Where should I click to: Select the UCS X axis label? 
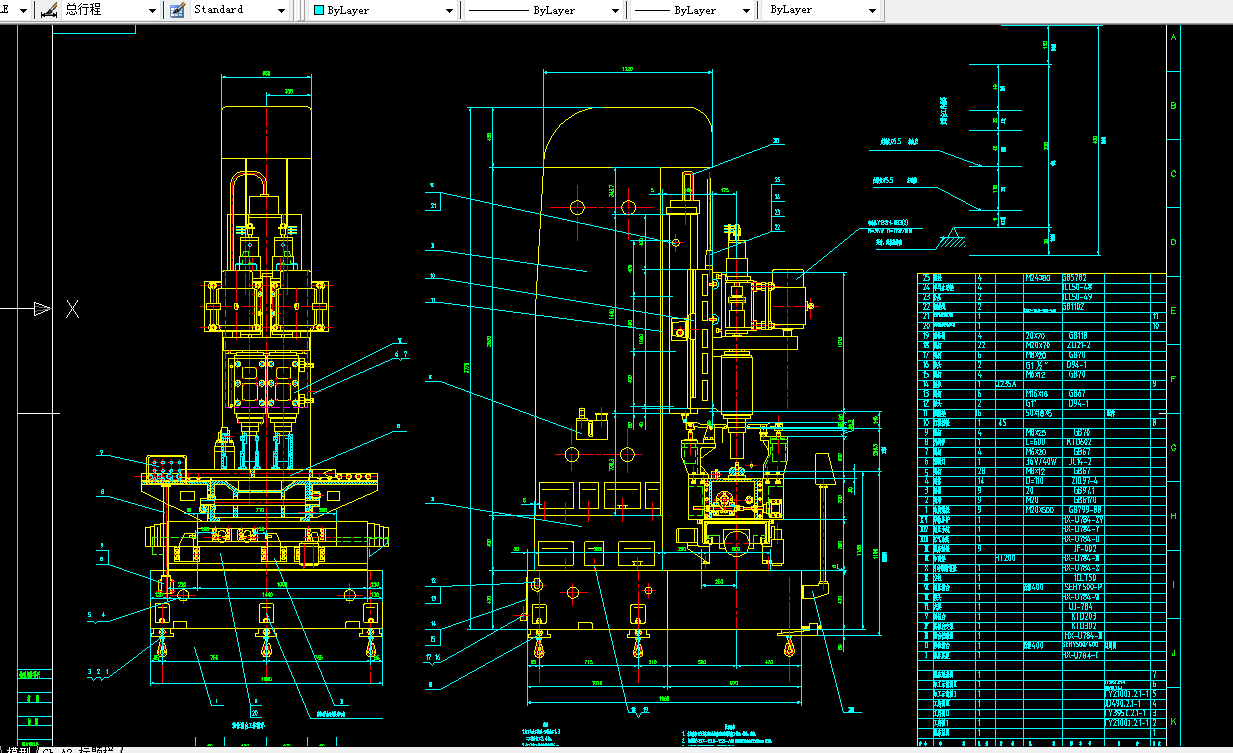[72, 309]
